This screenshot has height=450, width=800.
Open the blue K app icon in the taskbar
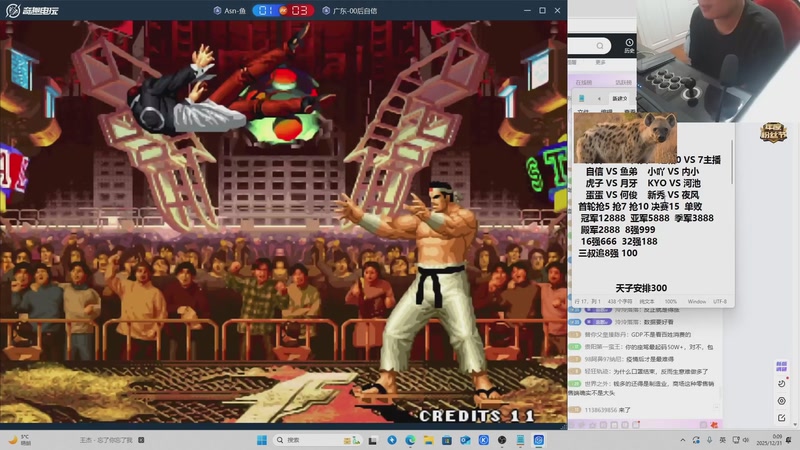click(484, 440)
